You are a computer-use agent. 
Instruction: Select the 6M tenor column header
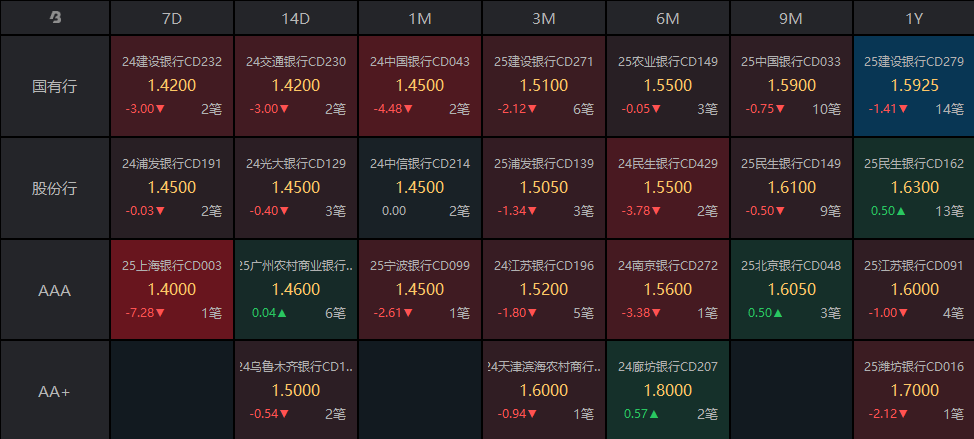[x=667, y=18]
